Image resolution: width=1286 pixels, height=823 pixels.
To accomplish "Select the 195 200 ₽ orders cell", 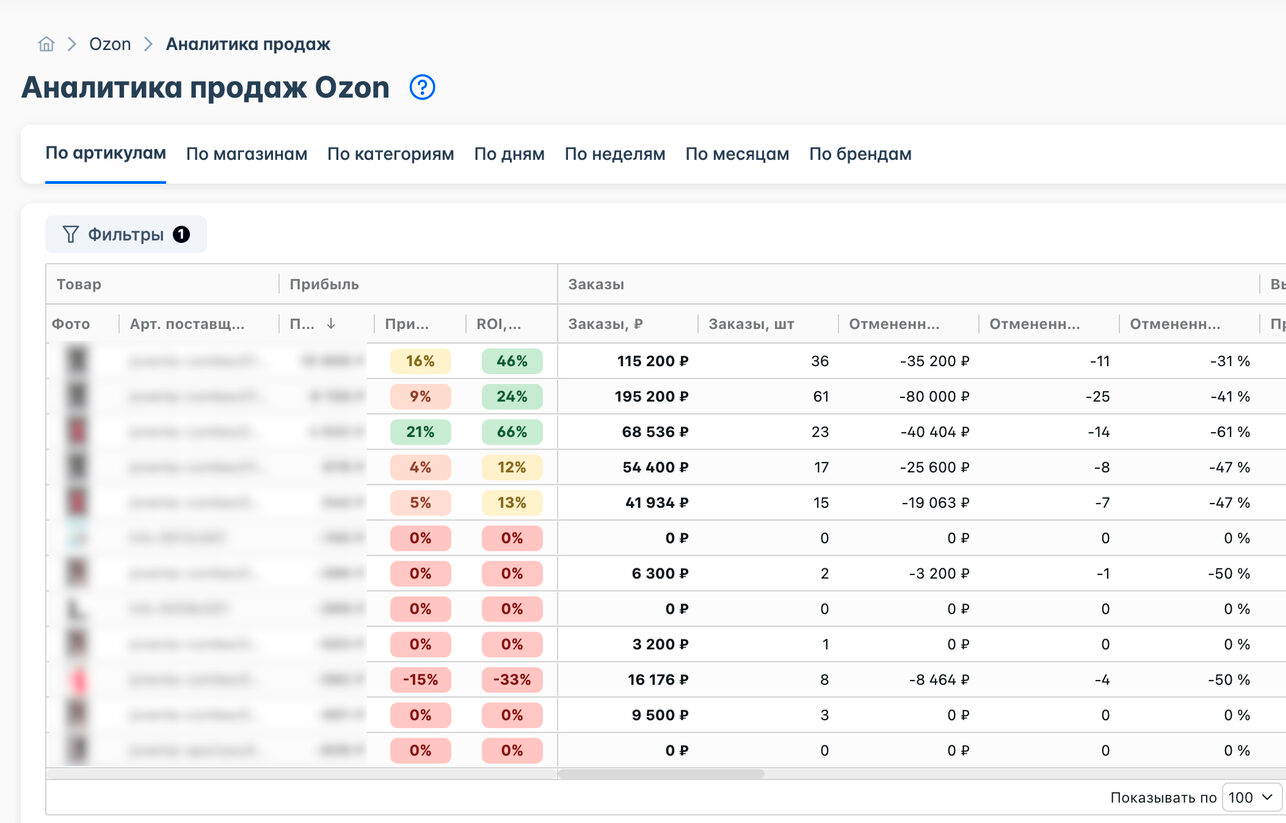I will coord(628,397).
